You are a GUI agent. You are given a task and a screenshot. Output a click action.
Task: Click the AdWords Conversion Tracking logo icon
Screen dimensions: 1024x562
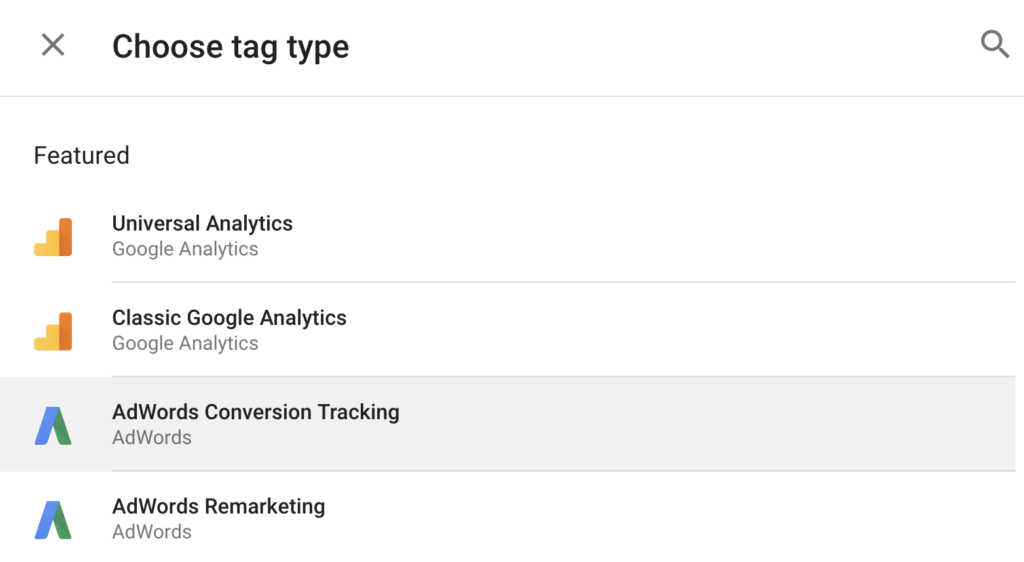53,426
